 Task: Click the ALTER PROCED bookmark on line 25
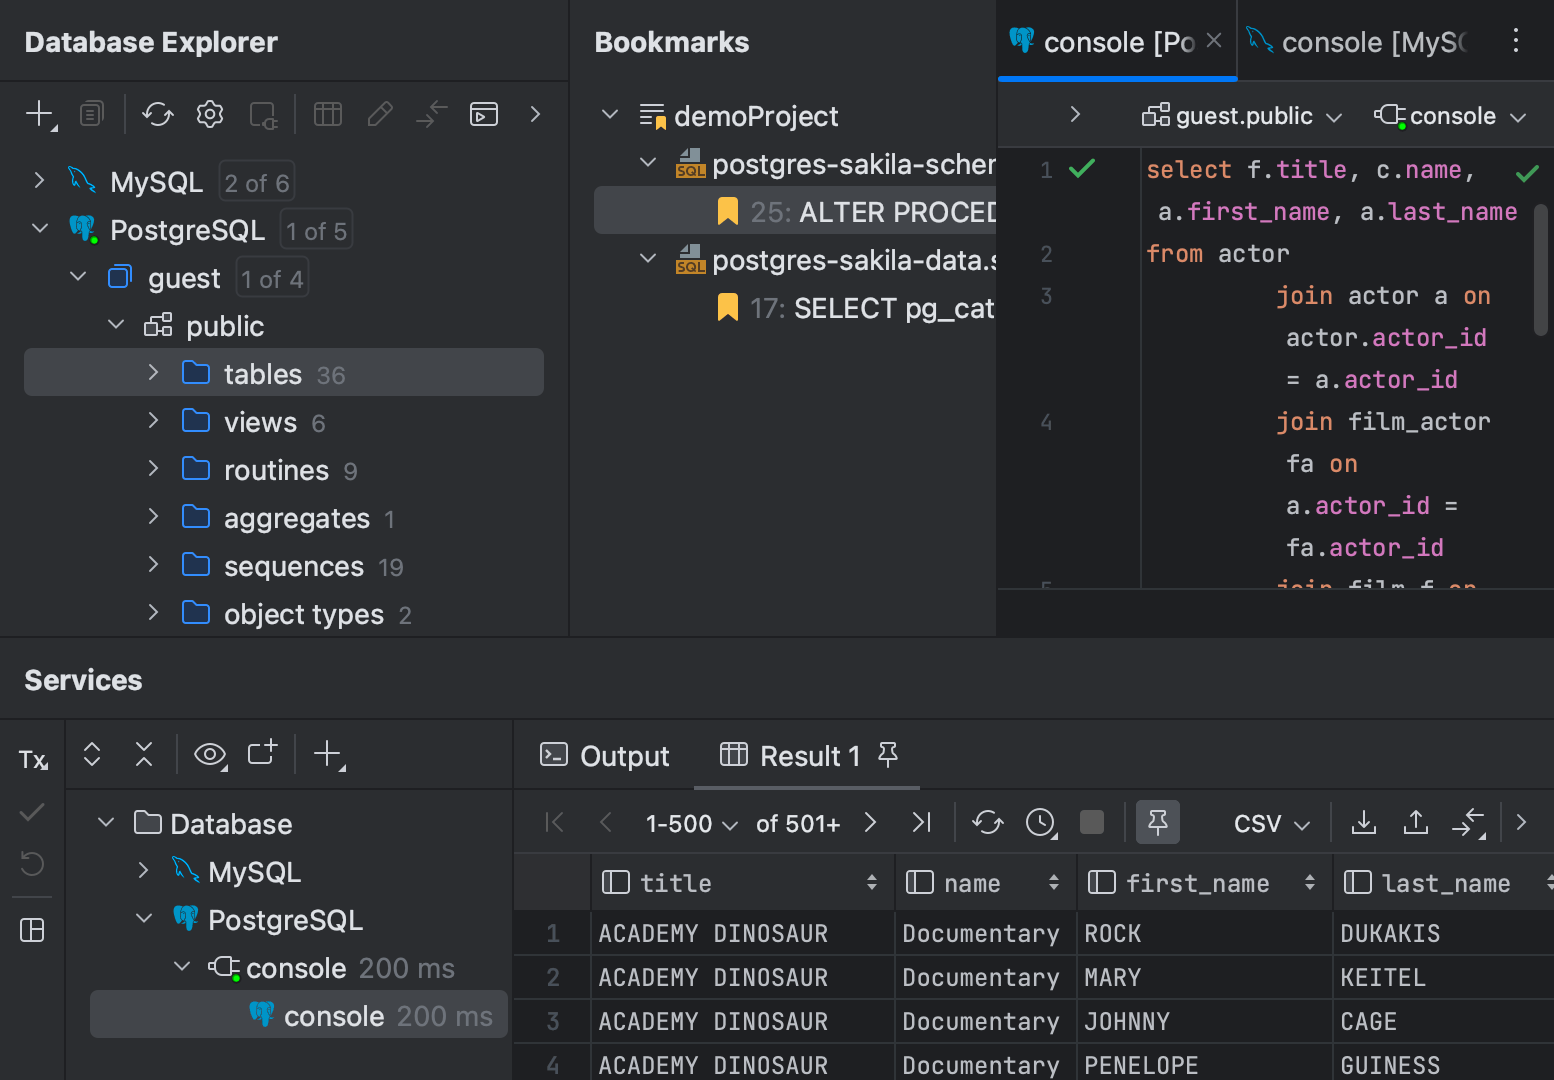pyautogui.click(x=880, y=211)
